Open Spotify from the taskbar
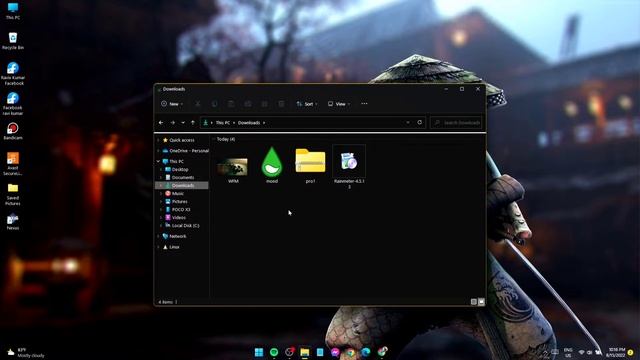The height and width of the screenshot is (360, 640). (274, 352)
